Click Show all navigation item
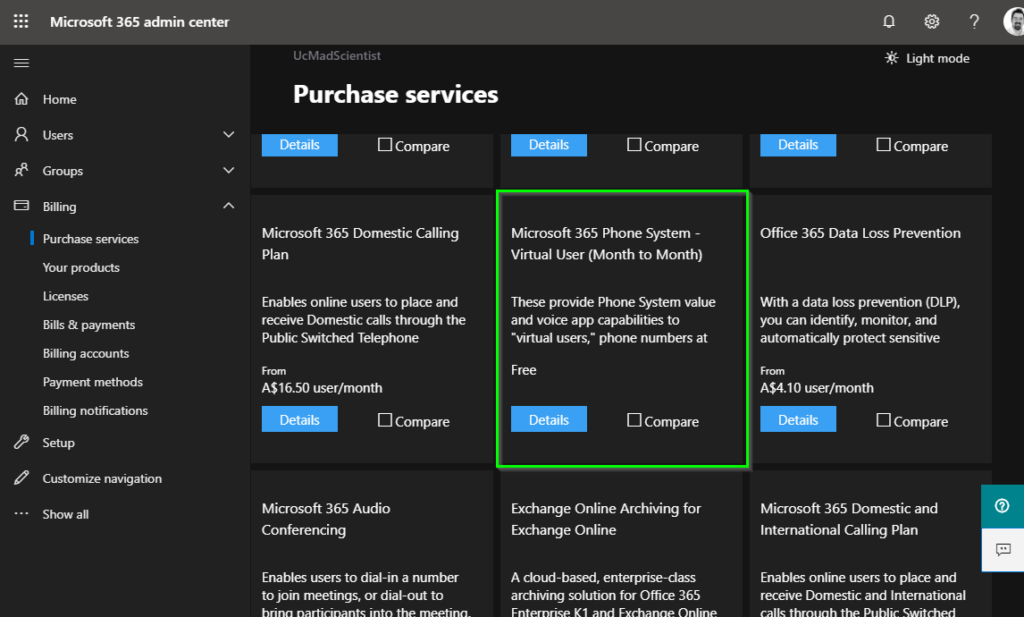 click(65, 514)
